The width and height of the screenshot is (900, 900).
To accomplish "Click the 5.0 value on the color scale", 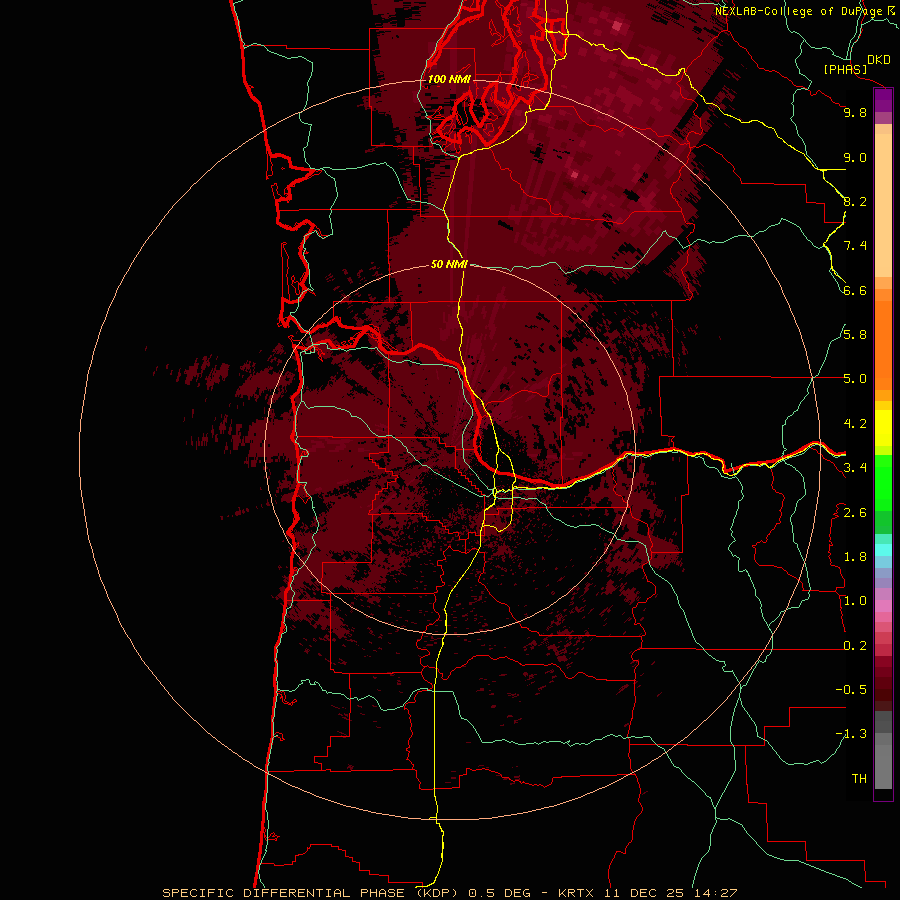I will coord(855,379).
